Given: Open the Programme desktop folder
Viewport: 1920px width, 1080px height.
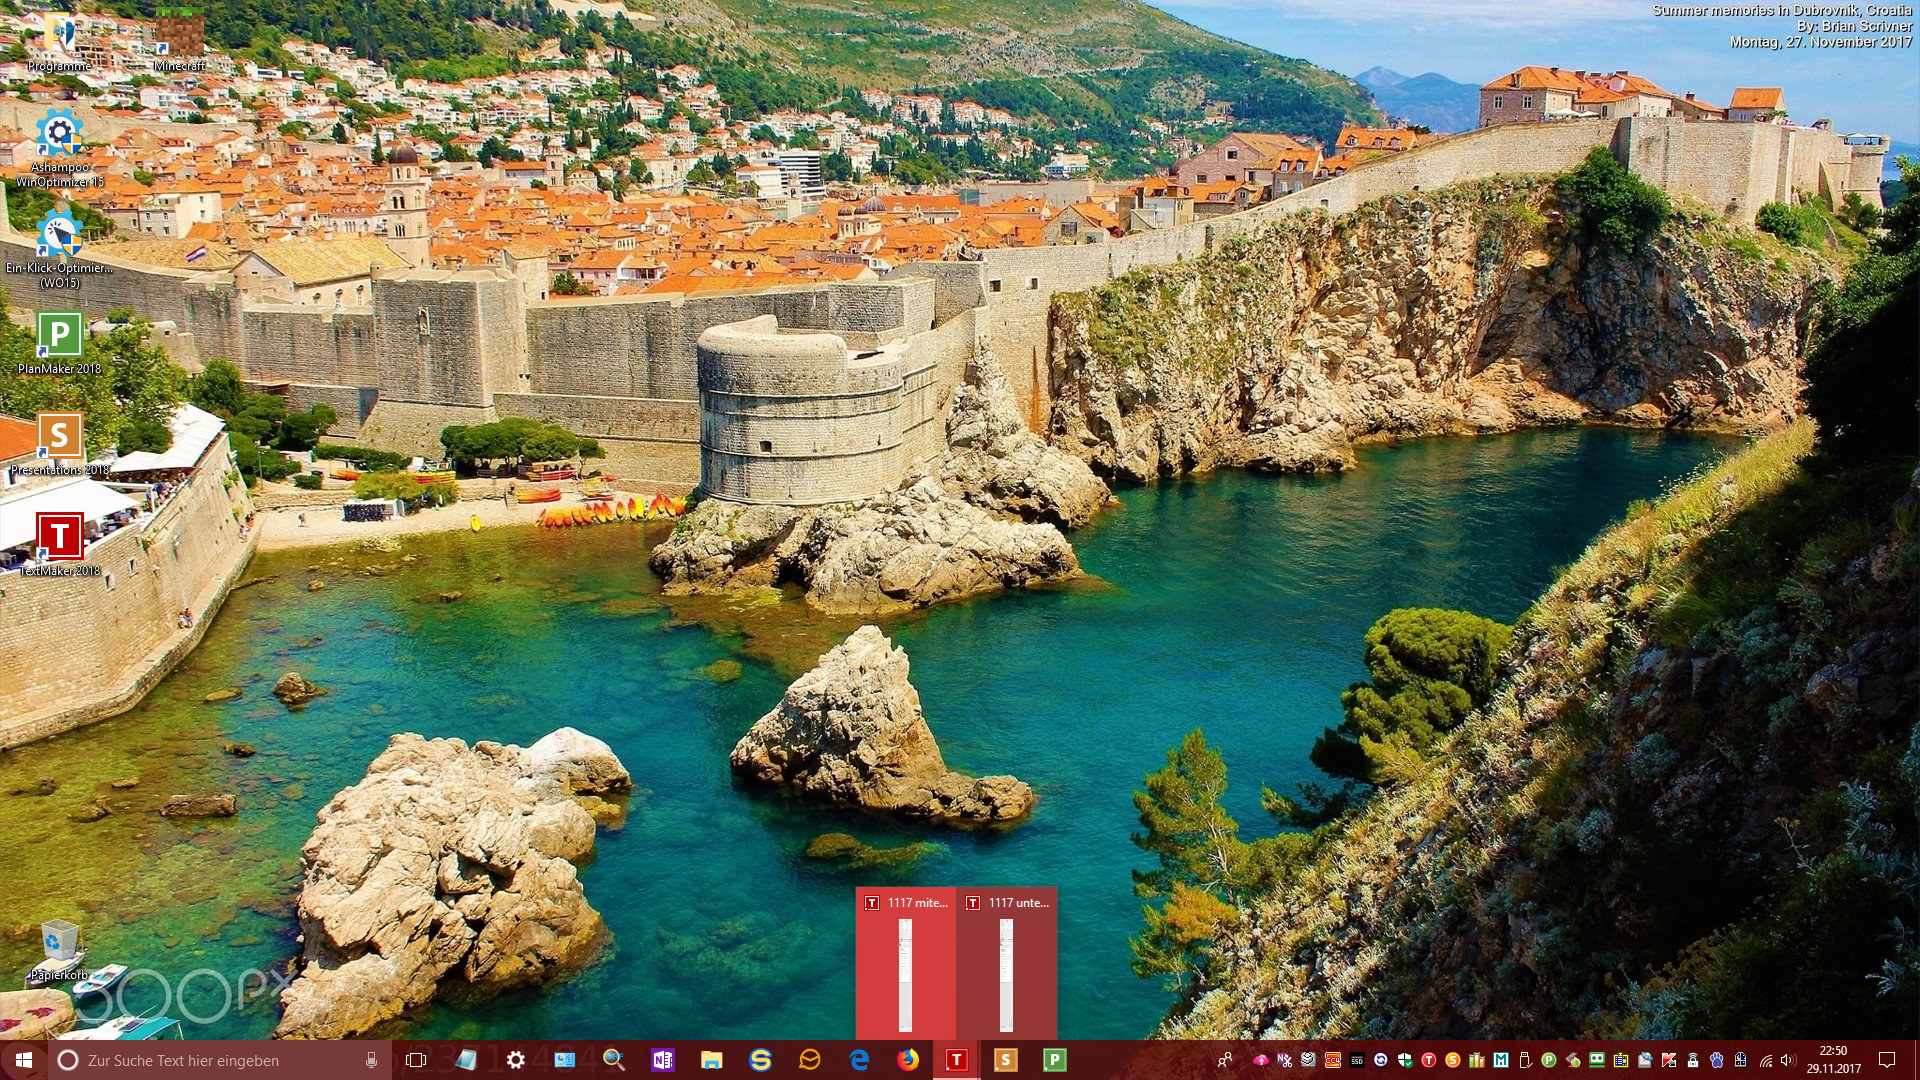Looking at the screenshot, I should (x=59, y=35).
